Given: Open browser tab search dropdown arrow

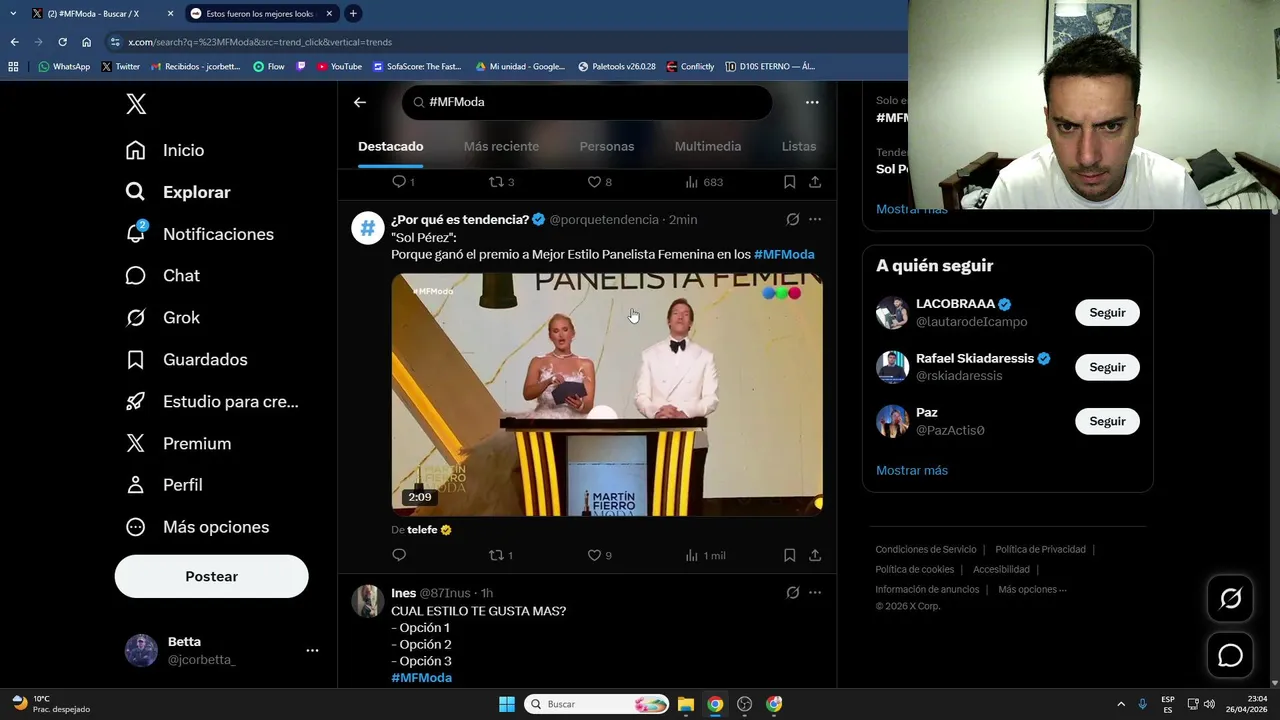Looking at the screenshot, I should 13,14.
